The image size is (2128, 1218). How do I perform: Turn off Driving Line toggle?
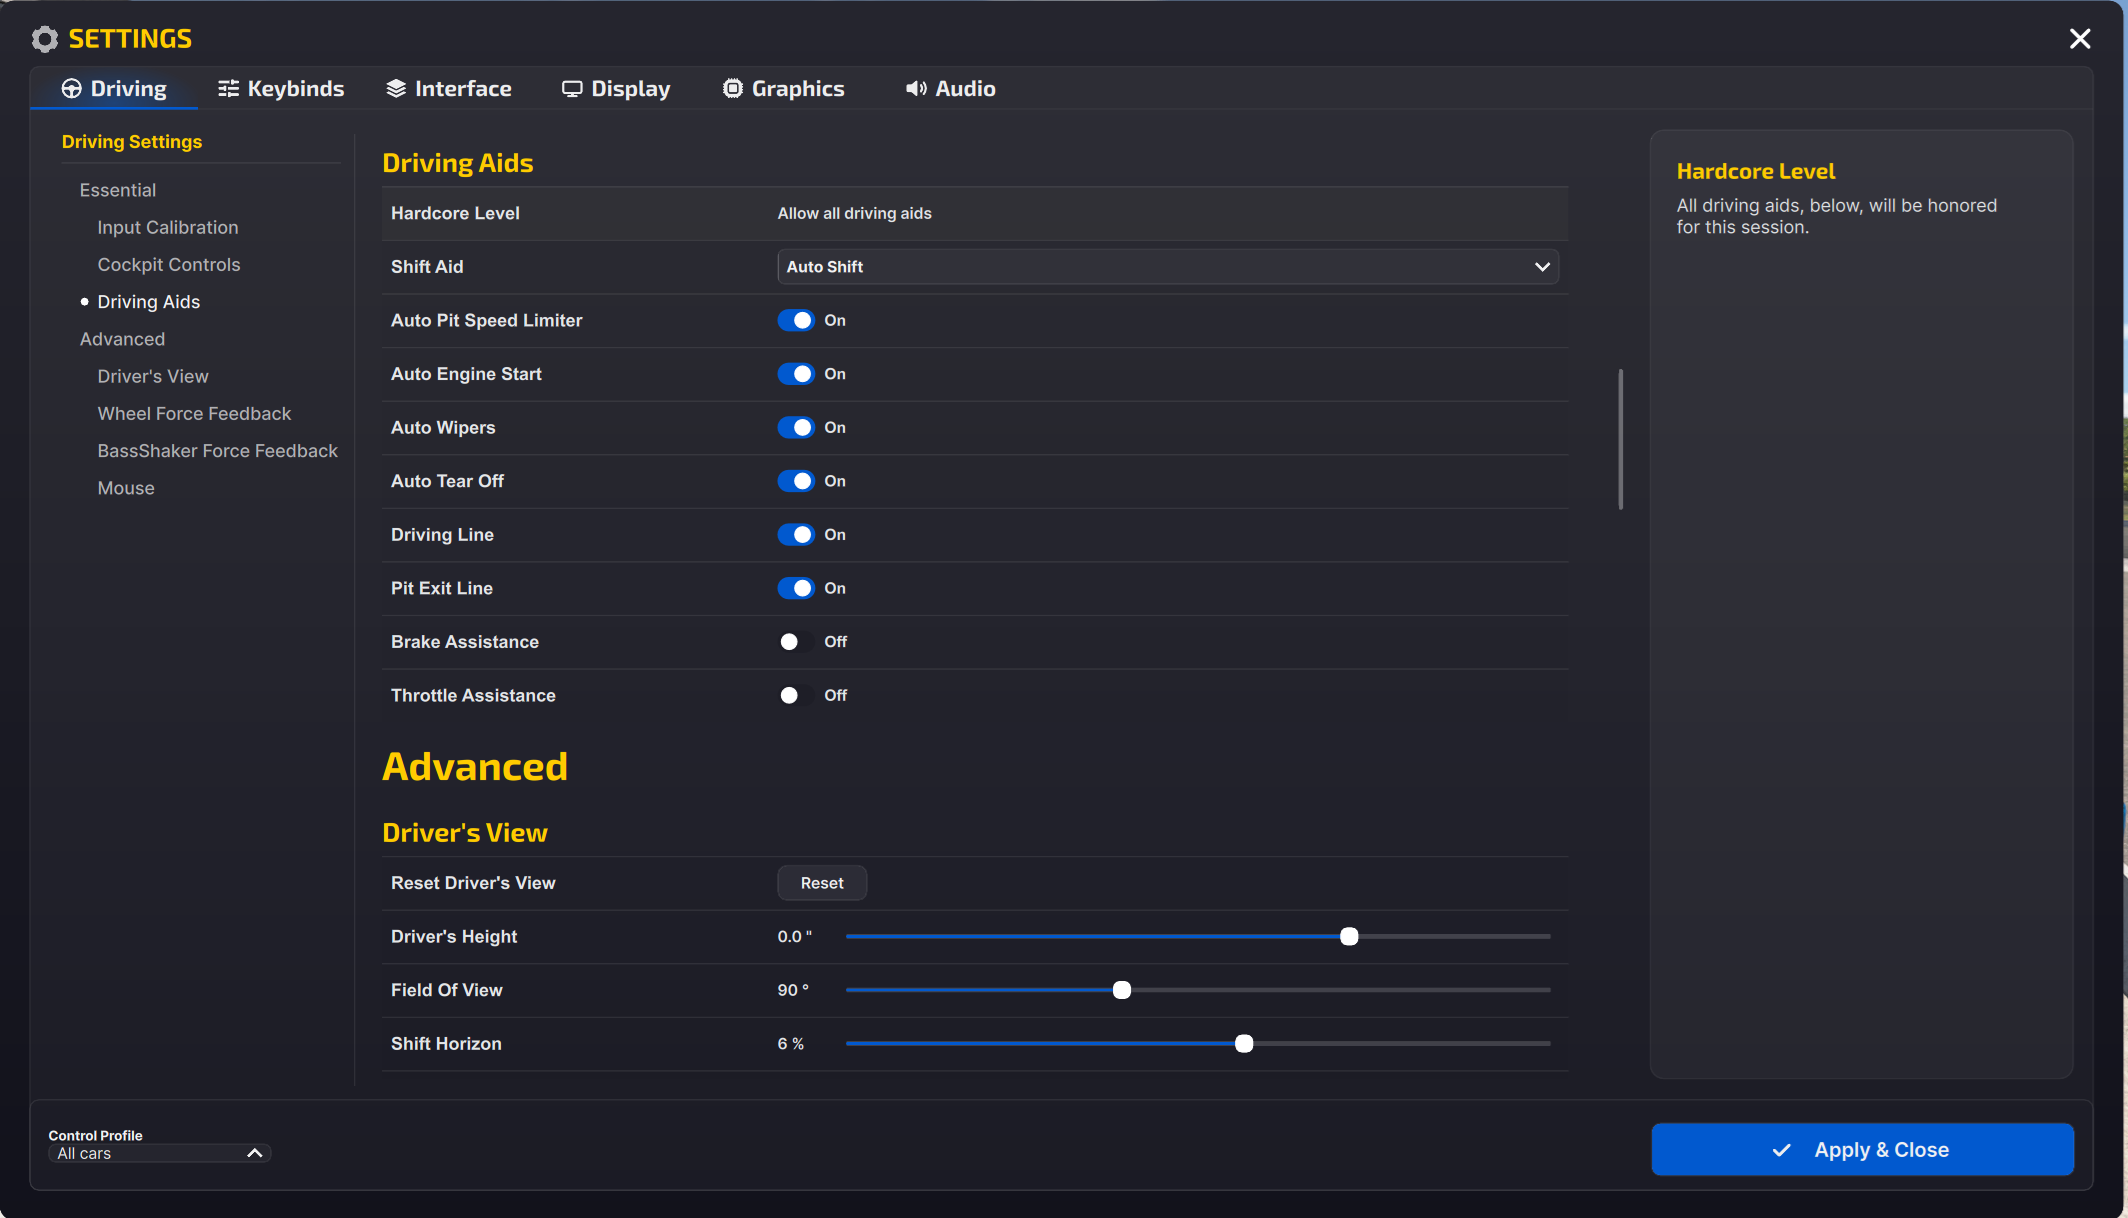796,535
